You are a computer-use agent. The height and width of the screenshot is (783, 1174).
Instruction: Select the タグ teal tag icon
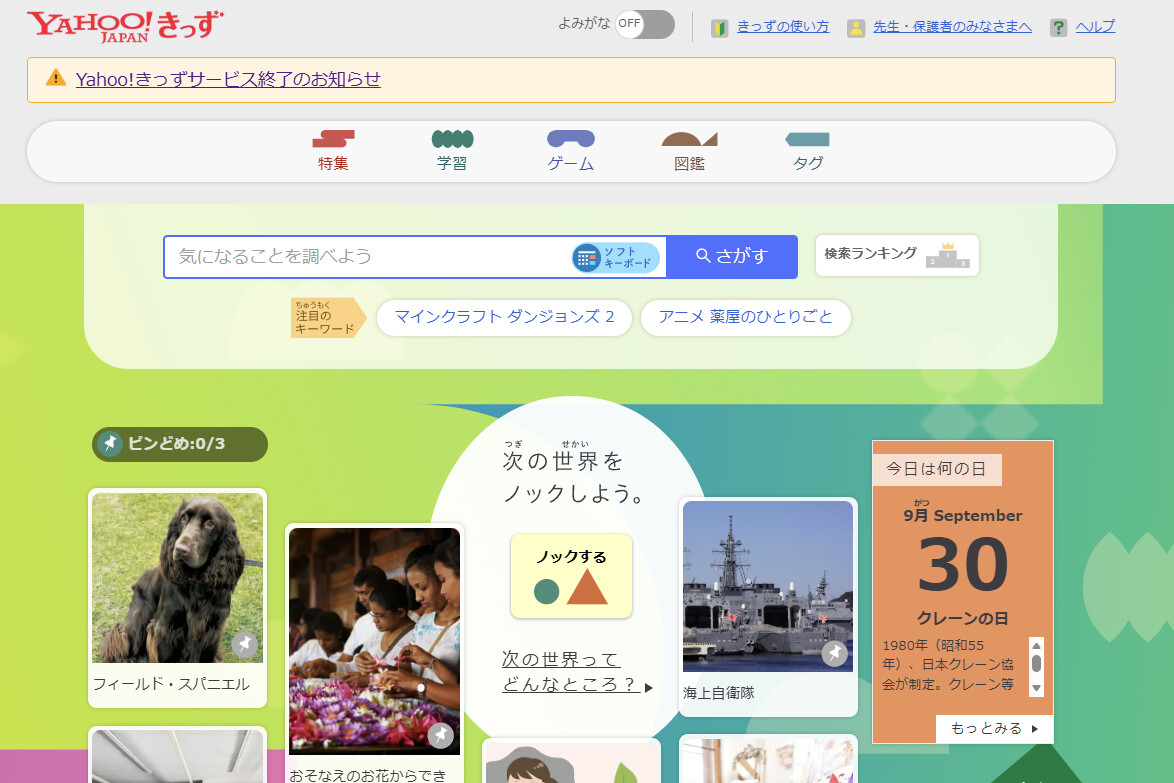(807, 139)
